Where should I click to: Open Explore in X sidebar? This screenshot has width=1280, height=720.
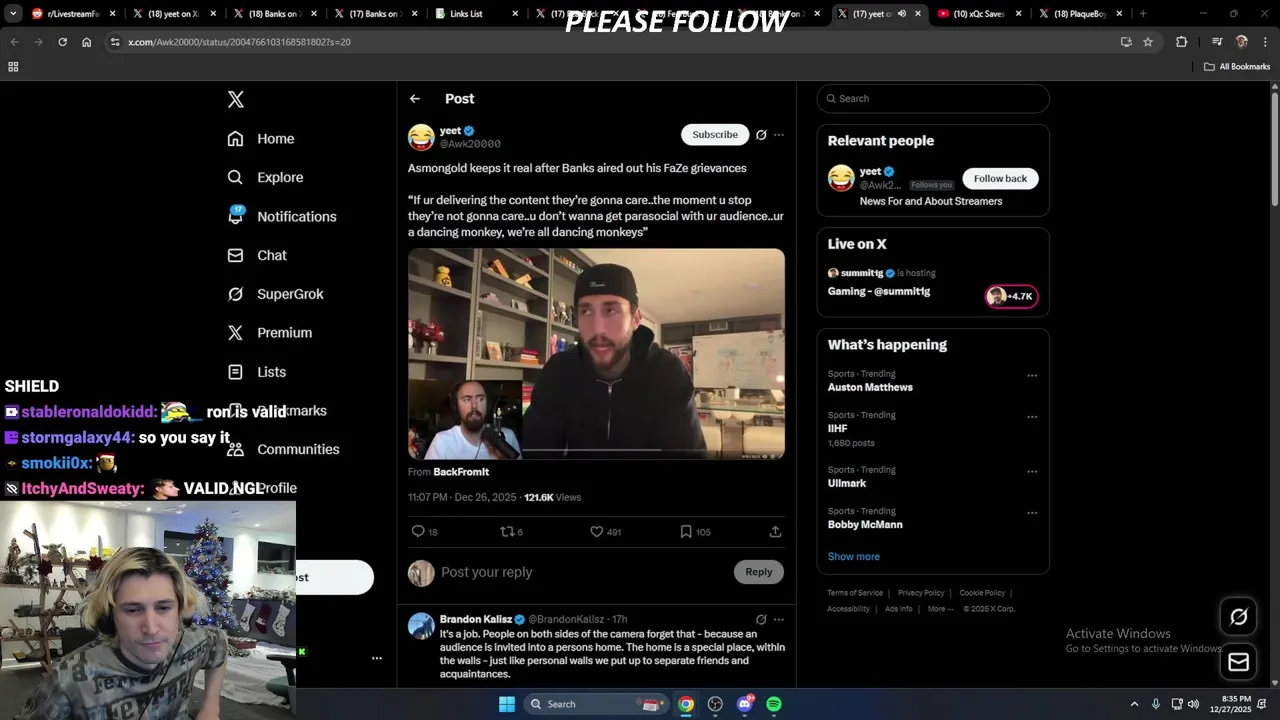265,177
